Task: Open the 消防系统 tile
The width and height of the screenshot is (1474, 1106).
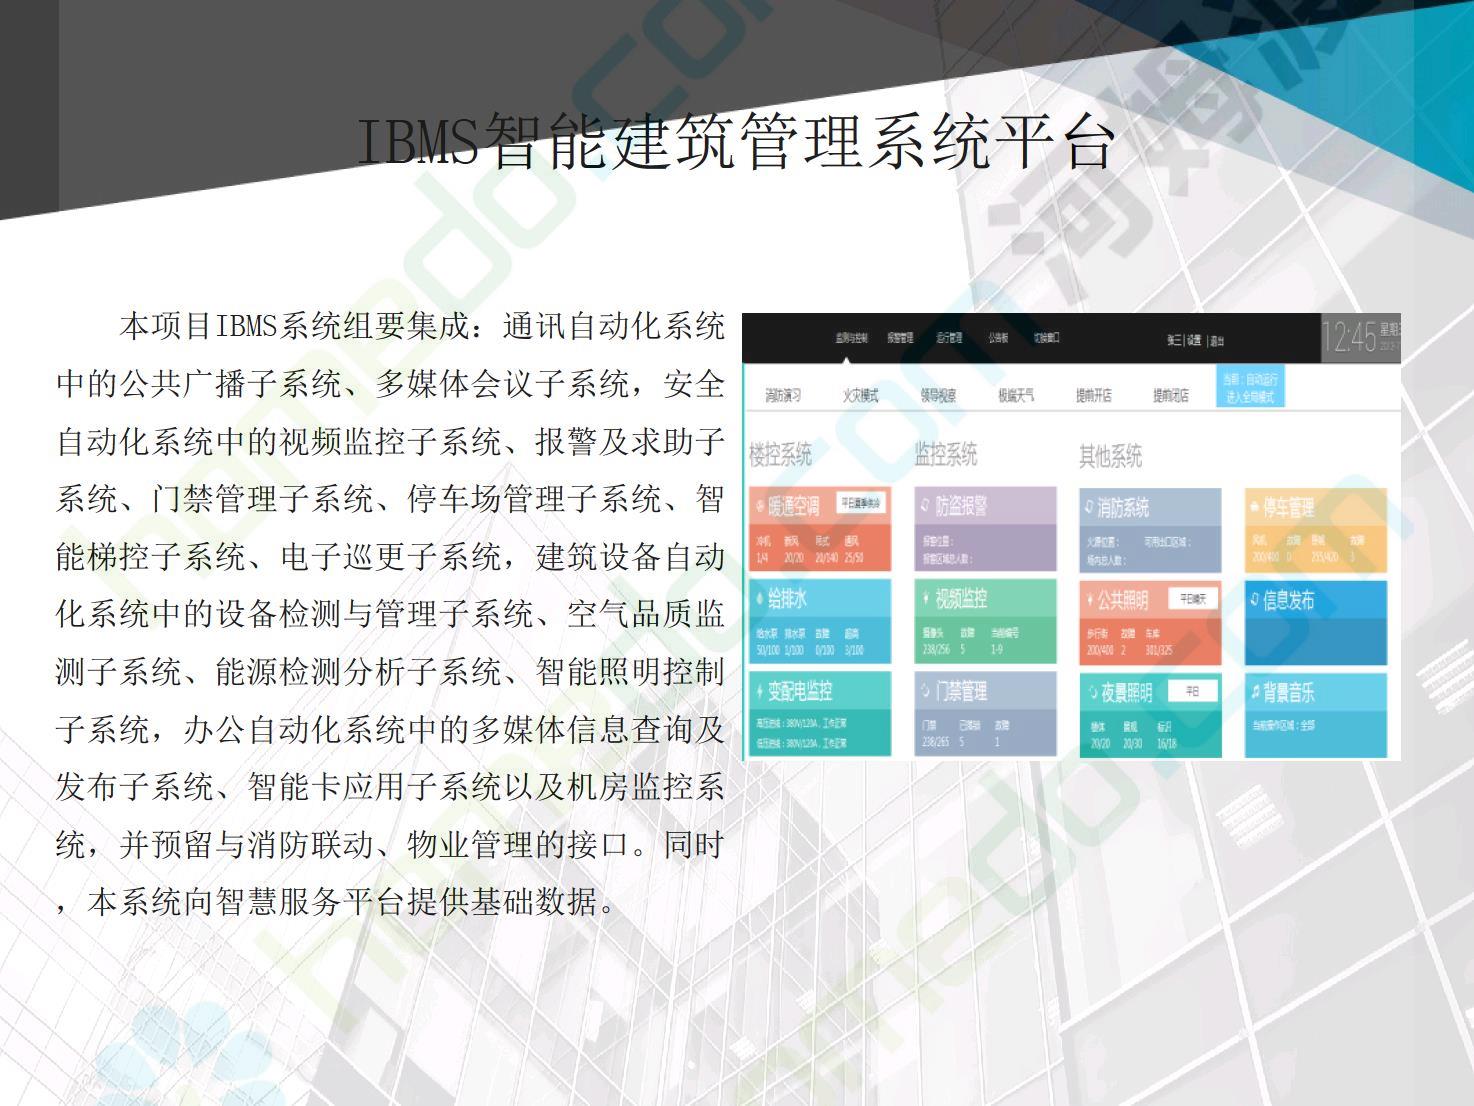Action: (1150, 530)
